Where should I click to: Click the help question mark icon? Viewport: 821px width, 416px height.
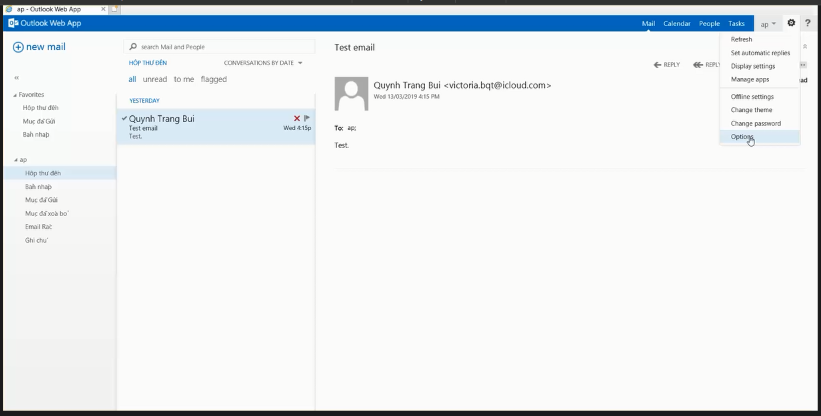coord(807,23)
